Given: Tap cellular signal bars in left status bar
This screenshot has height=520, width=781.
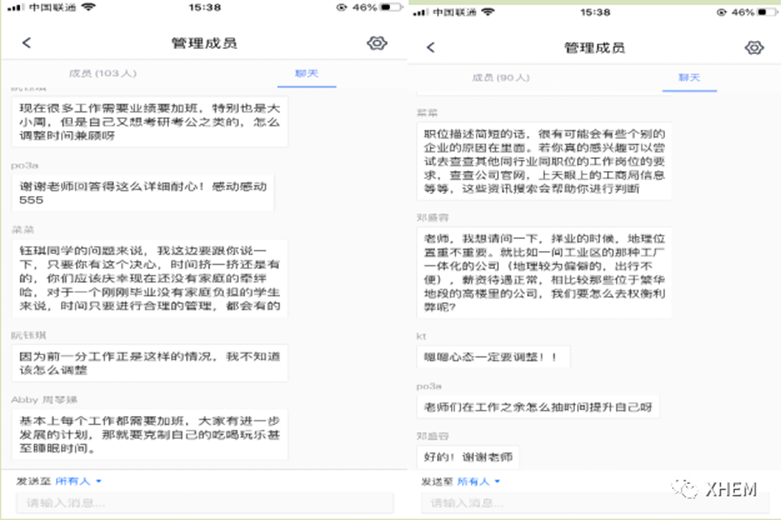Looking at the screenshot, I should [x=12, y=7].
